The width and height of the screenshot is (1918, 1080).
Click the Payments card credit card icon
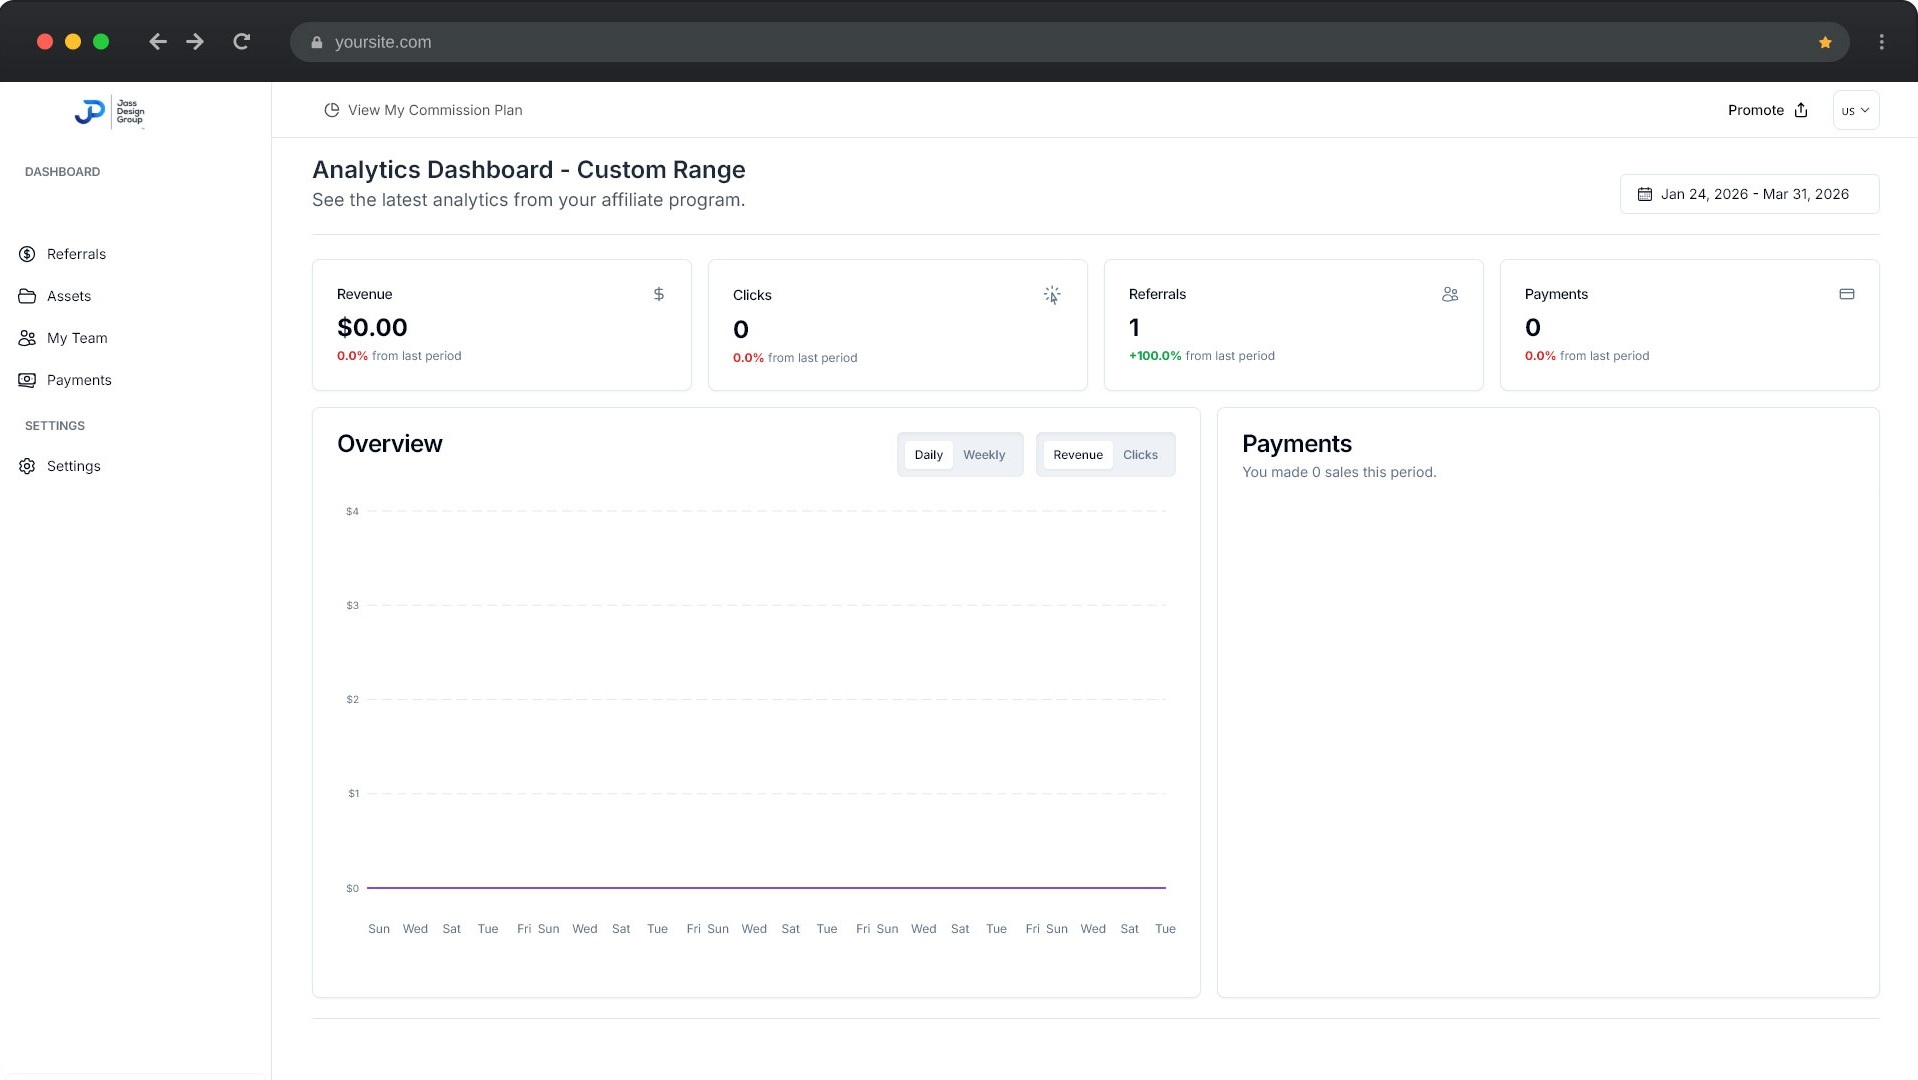(x=1846, y=294)
